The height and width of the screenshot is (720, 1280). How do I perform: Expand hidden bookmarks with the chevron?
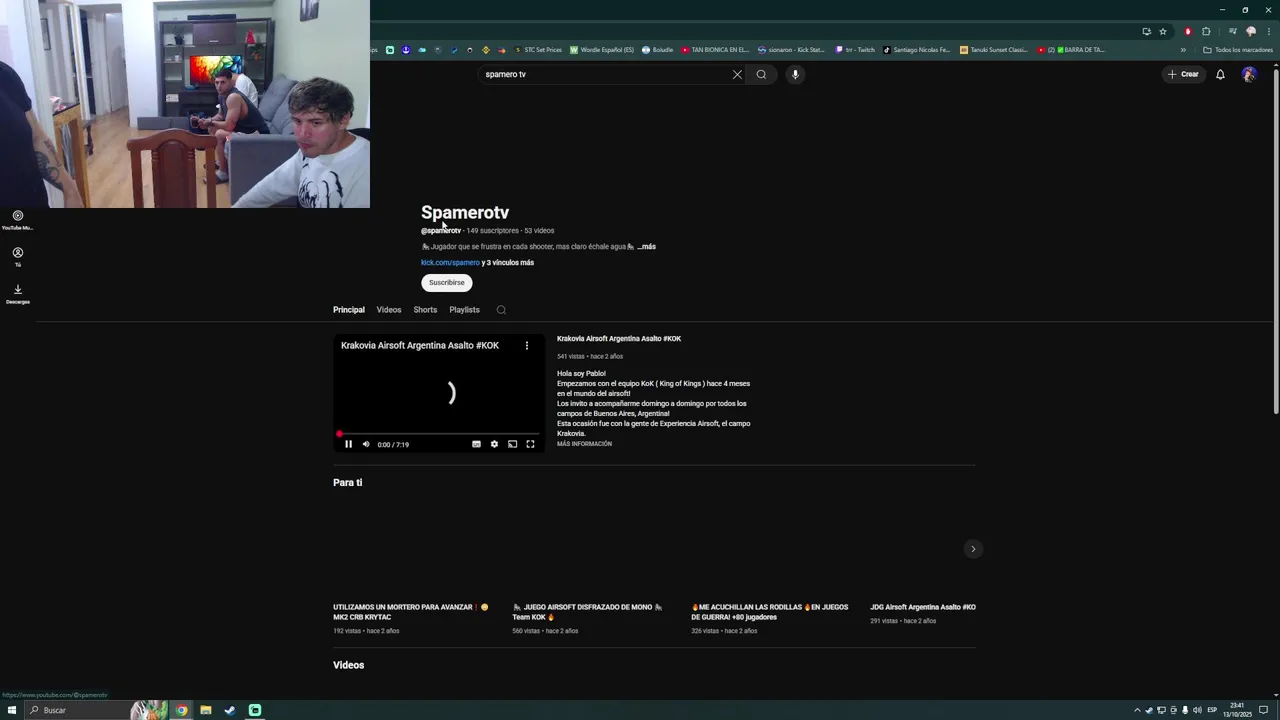coord(1183,50)
